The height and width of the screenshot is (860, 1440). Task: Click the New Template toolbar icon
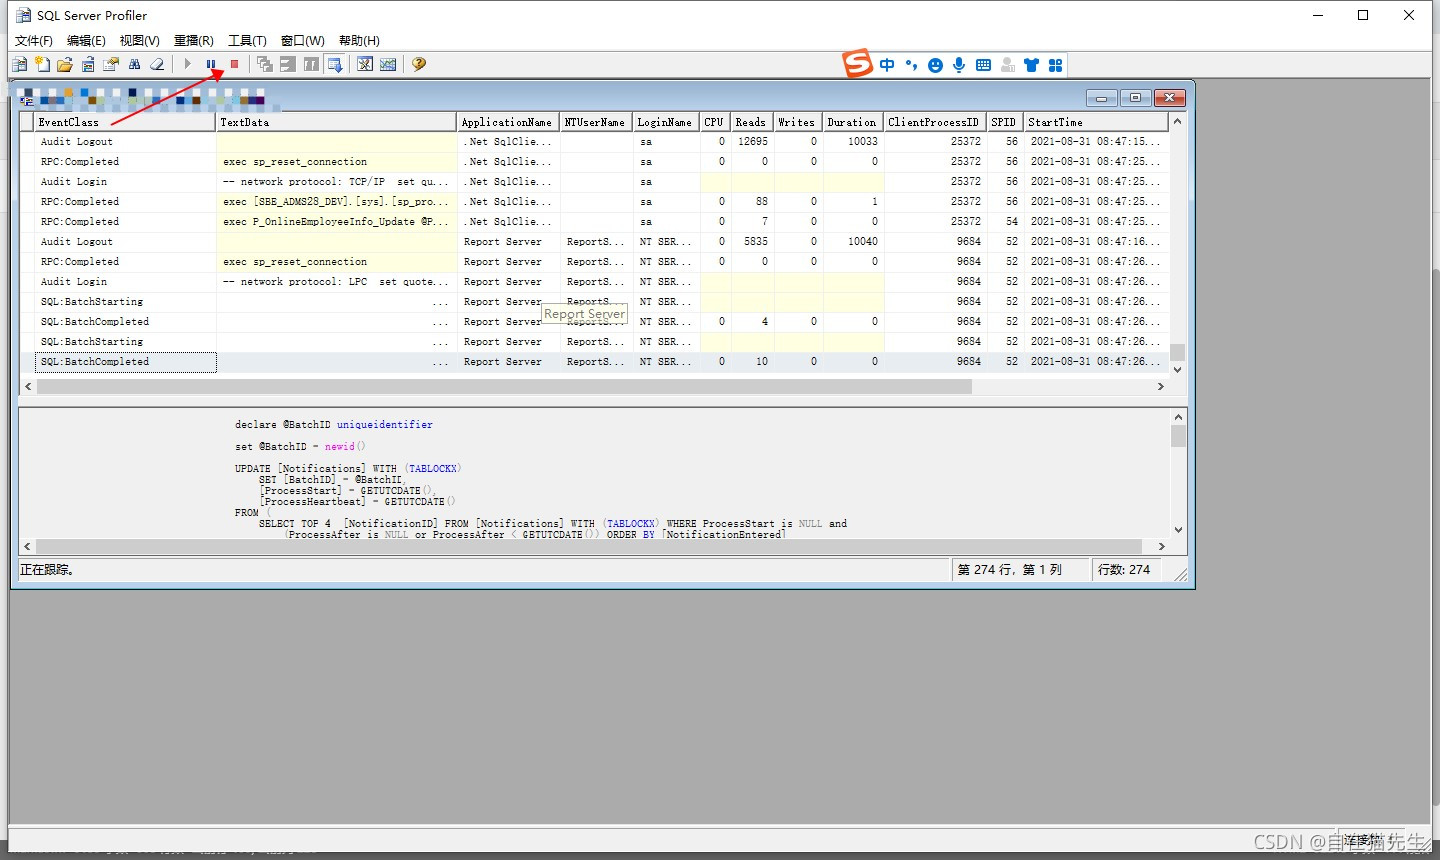click(42, 64)
